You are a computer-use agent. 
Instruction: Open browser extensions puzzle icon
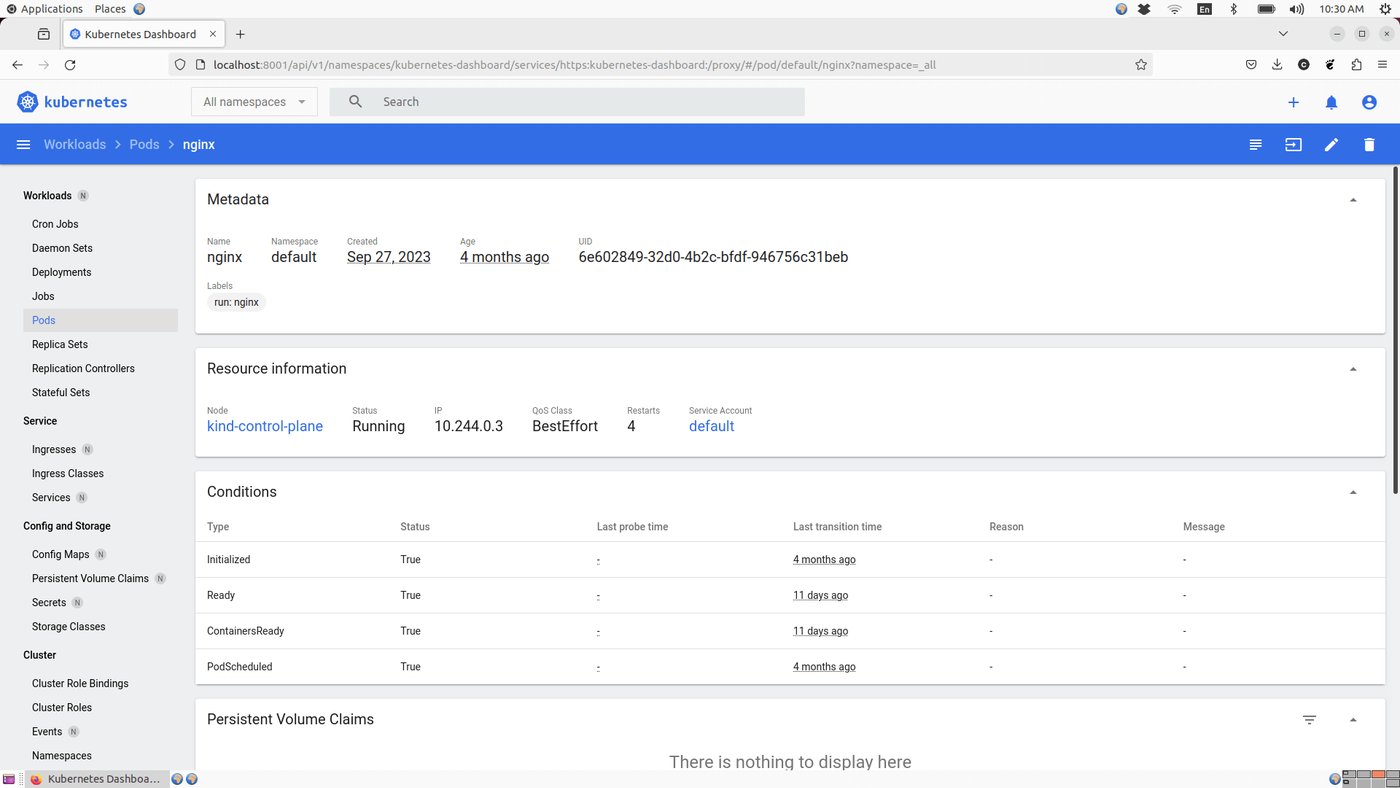point(1356,65)
